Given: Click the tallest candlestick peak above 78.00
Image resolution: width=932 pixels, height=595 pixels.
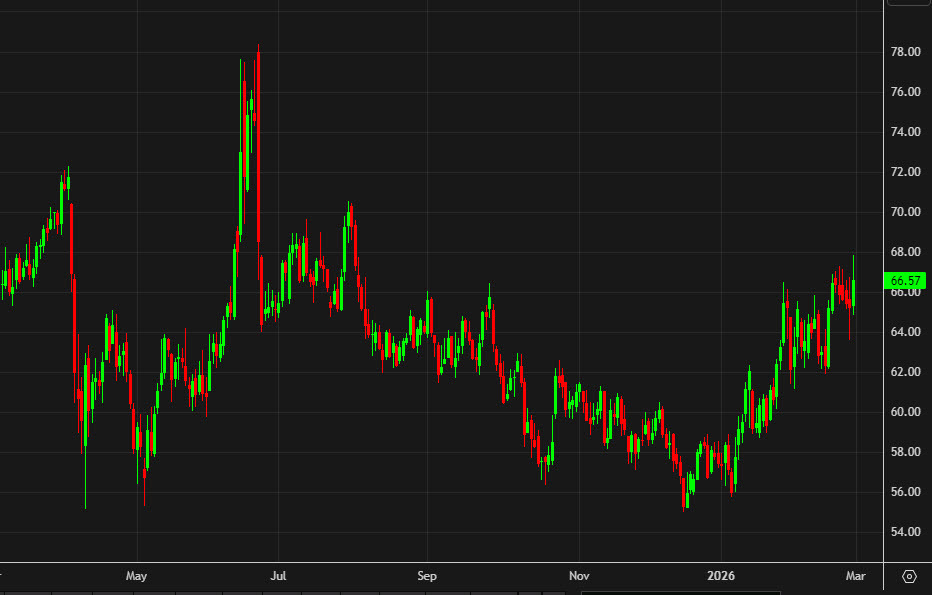Looking at the screenshot, I should point(258,46).
